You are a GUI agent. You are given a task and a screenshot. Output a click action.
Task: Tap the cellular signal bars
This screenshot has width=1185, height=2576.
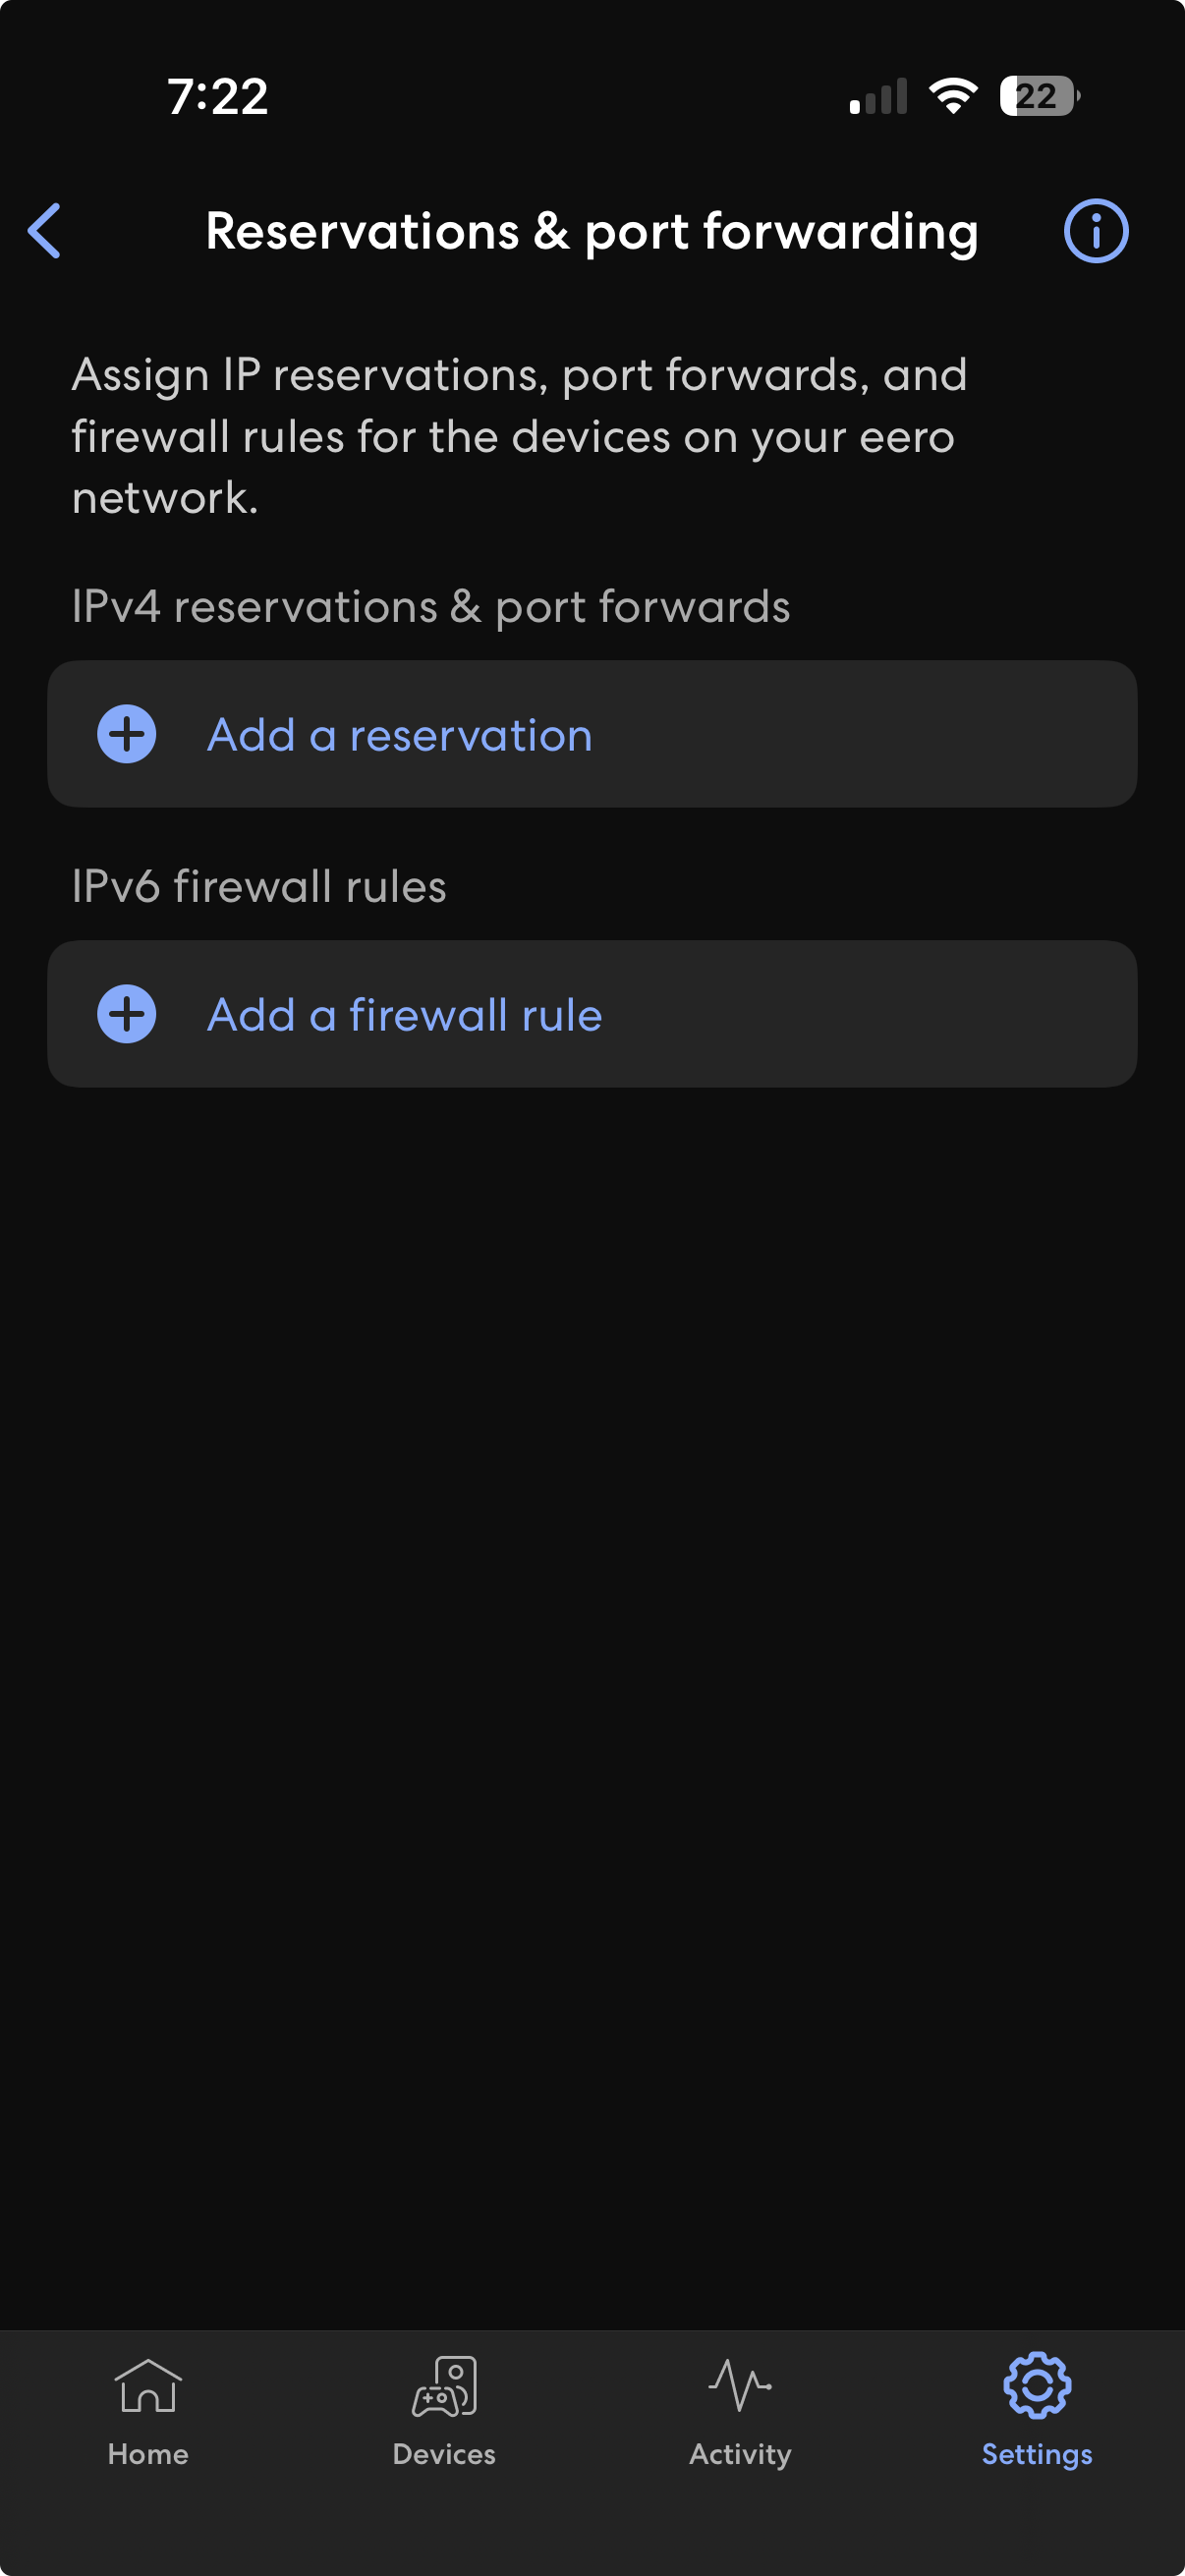coord(878,97)
